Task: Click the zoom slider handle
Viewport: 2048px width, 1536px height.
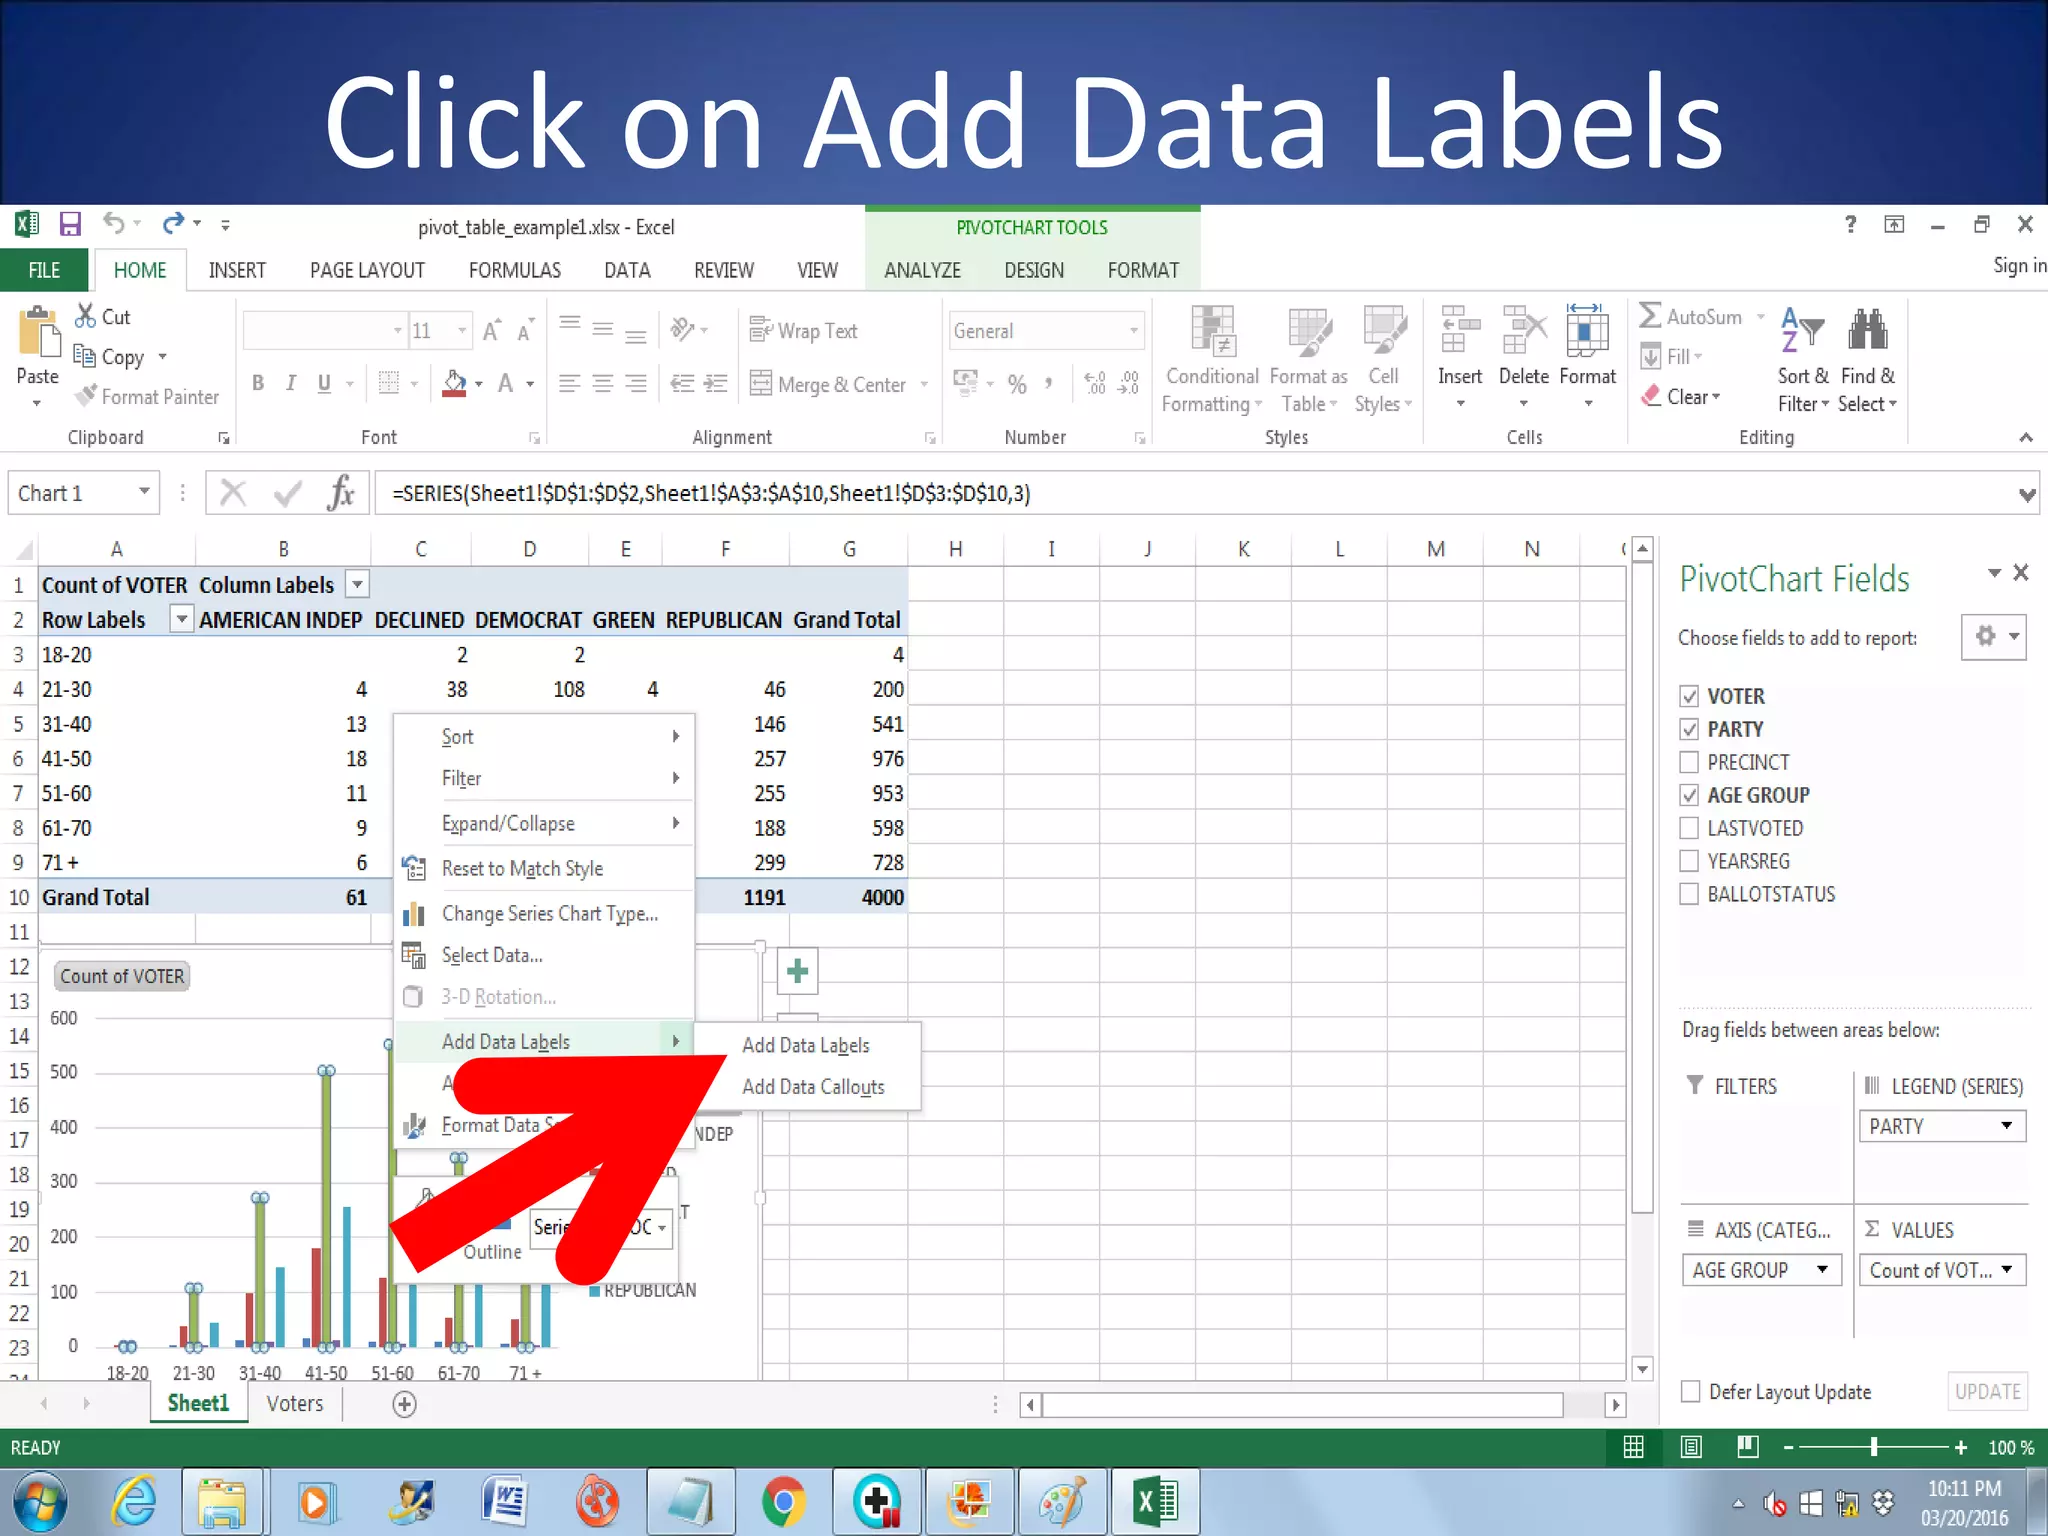Action: coord(1874,1447)
